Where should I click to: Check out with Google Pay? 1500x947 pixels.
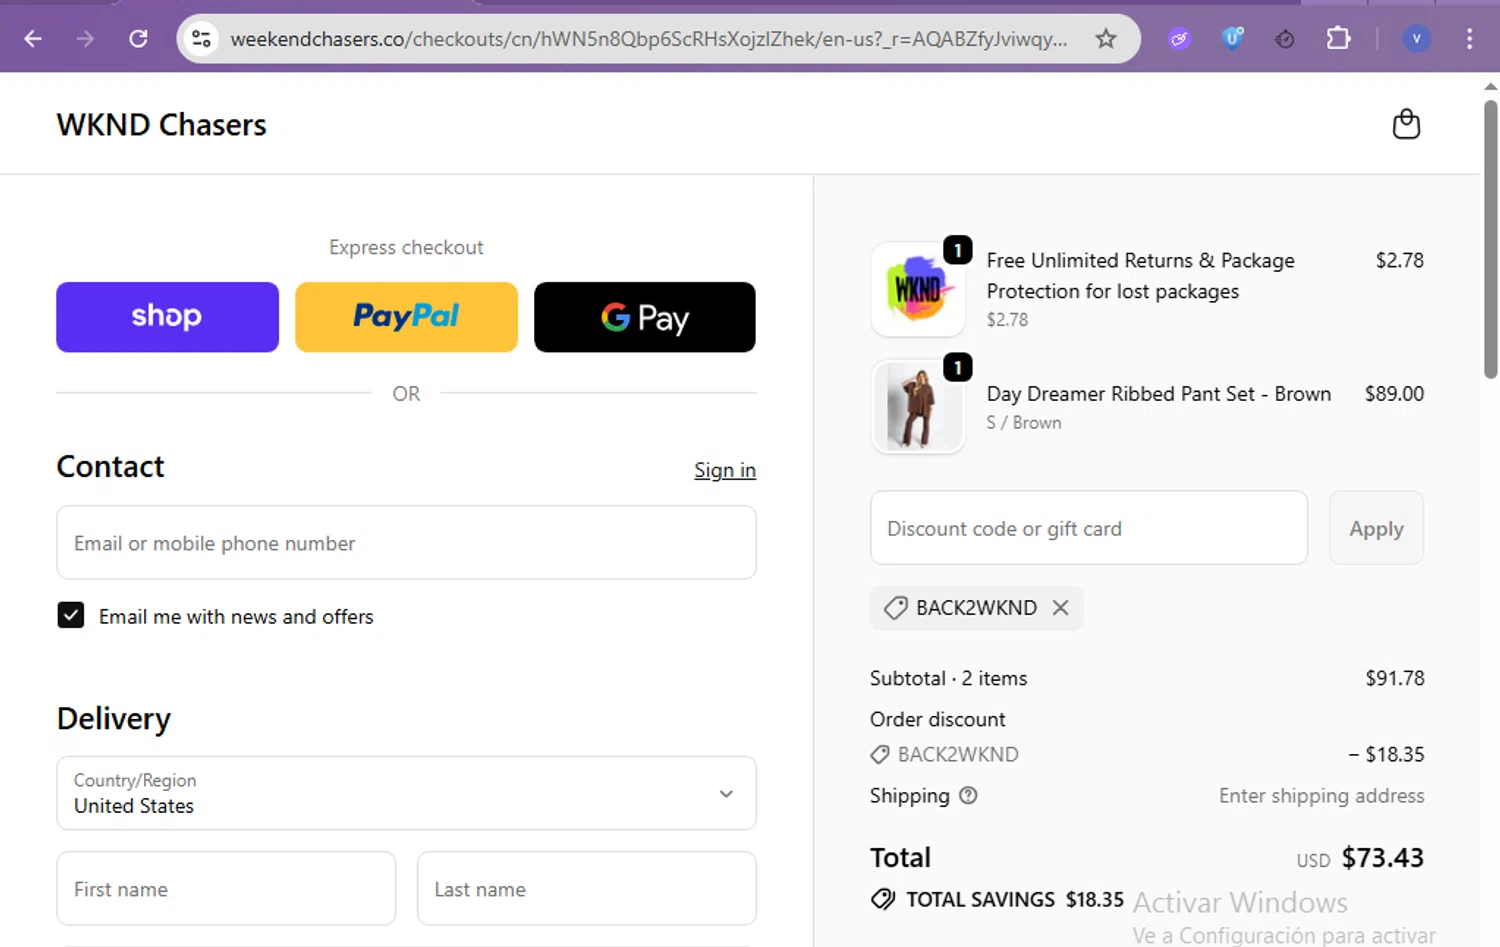coord(645,317)
